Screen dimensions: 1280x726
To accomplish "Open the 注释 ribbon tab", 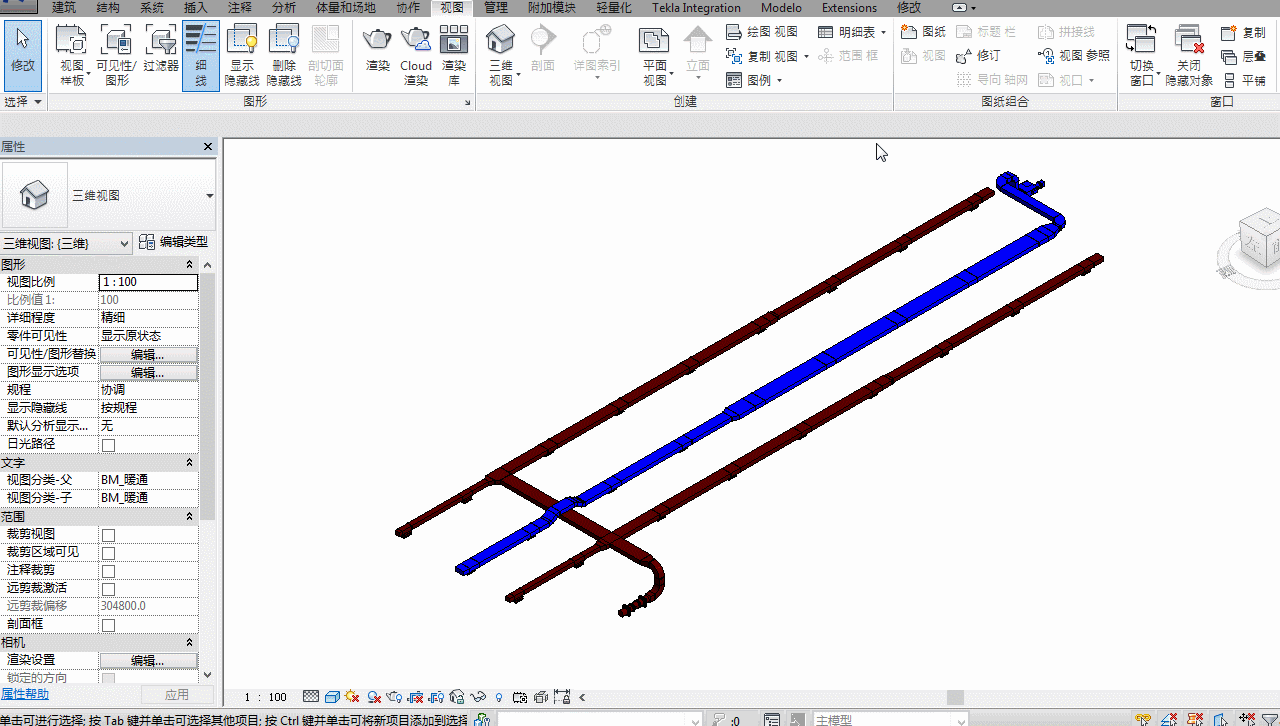I will coord(240,8).
